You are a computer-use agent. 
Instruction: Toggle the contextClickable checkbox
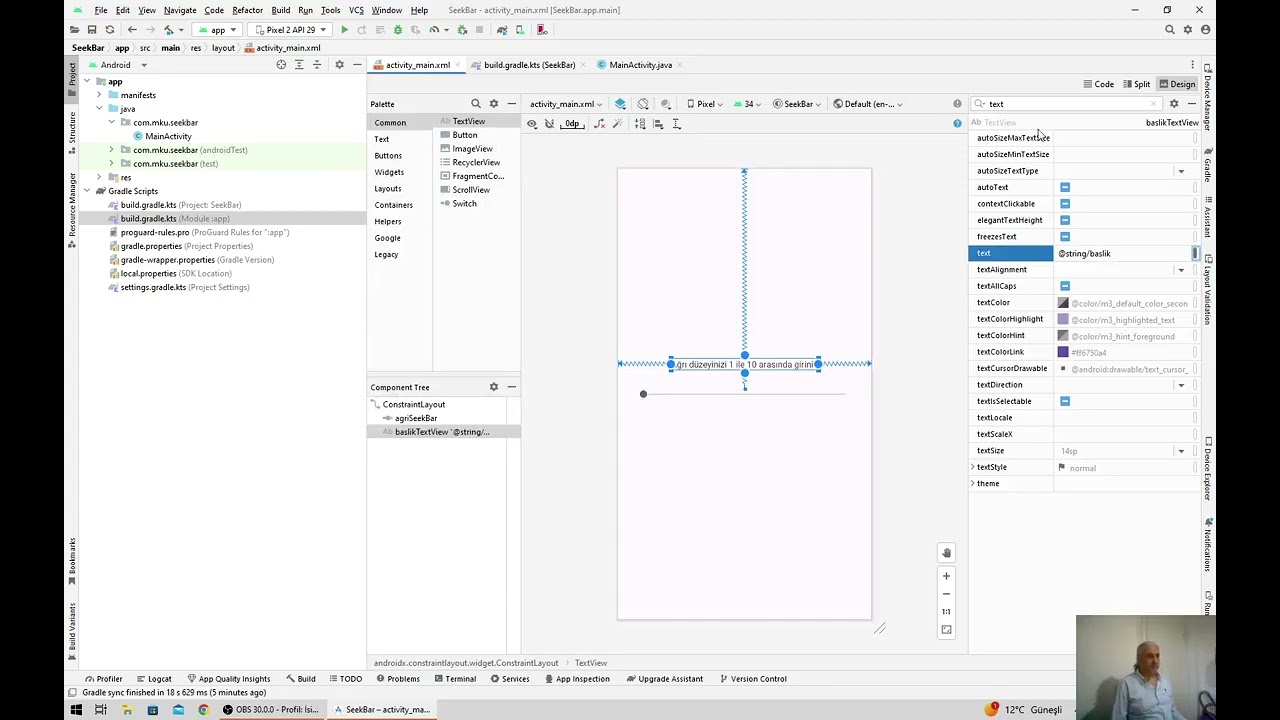pyautogui.click(x=1065, y=204)
